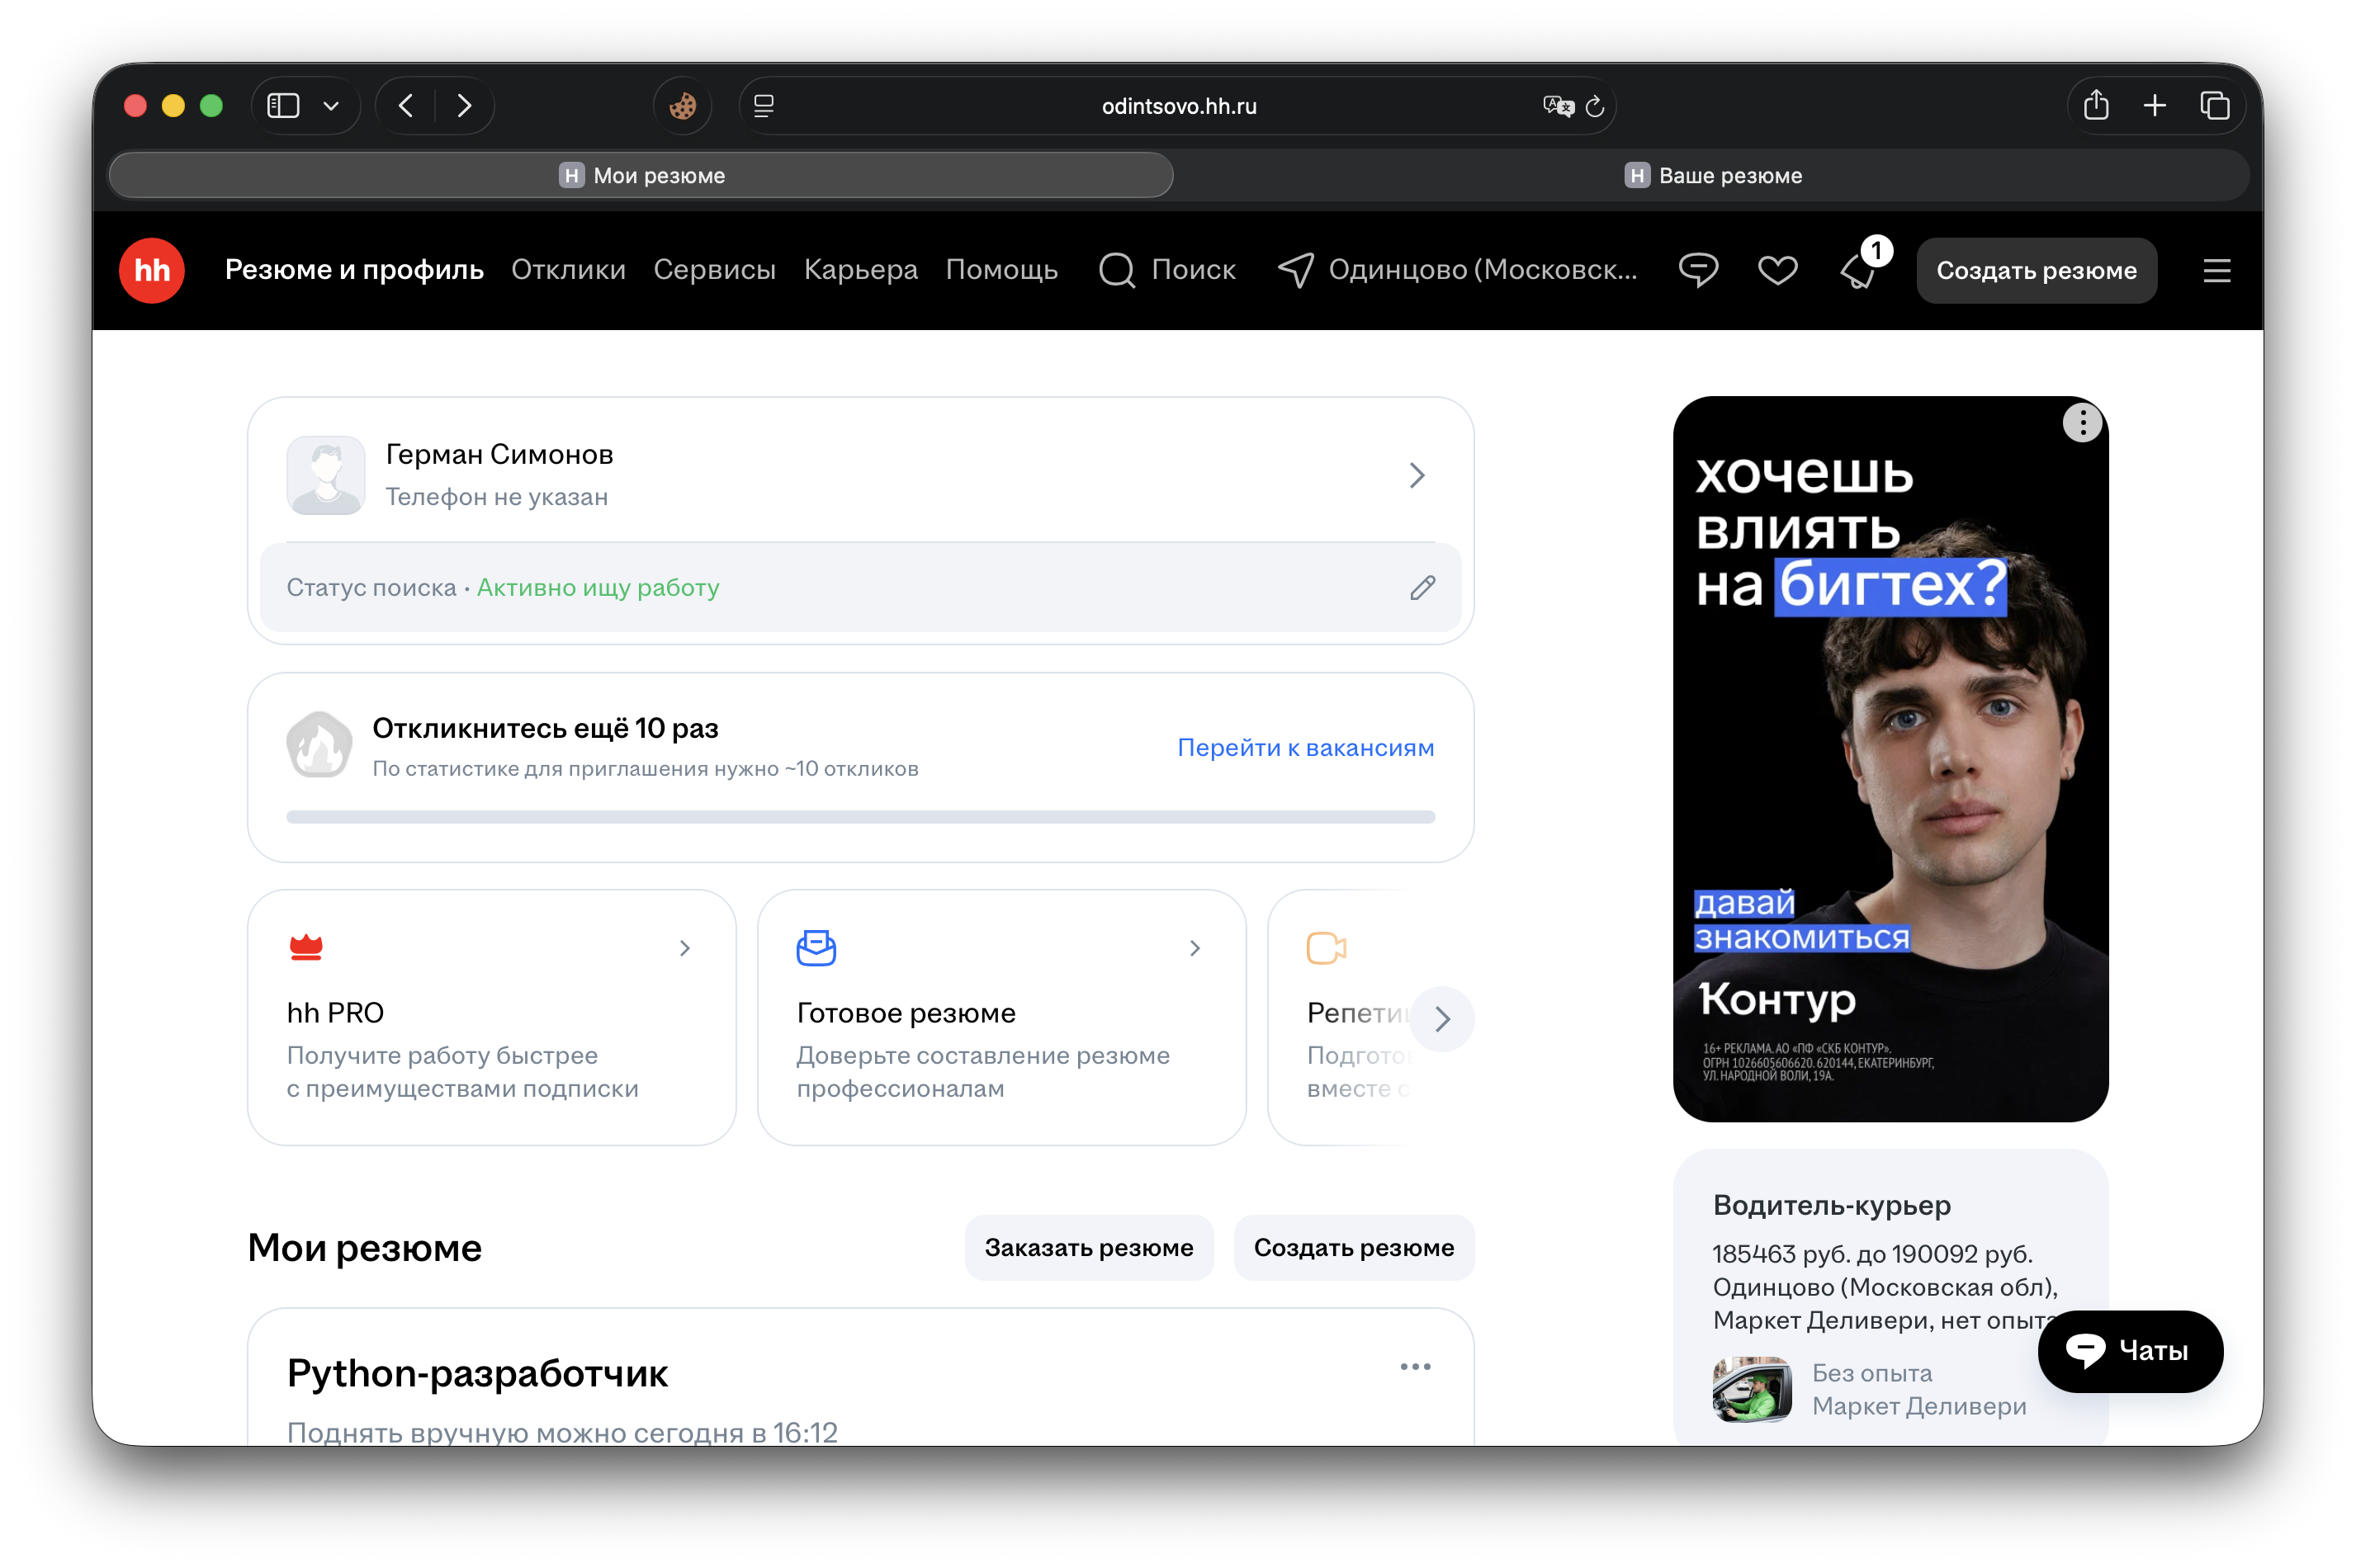Click the hh logo home icon
Screen dimensions: 2356x1568
(152, 270)
